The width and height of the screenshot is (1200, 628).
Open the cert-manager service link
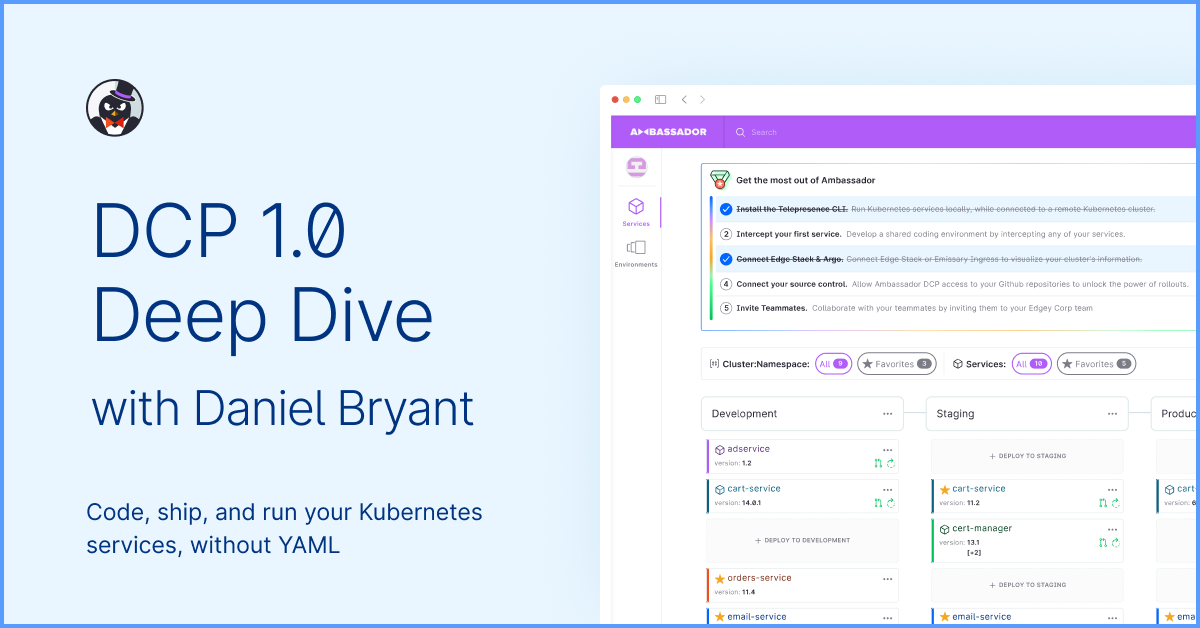coord(982,528)
